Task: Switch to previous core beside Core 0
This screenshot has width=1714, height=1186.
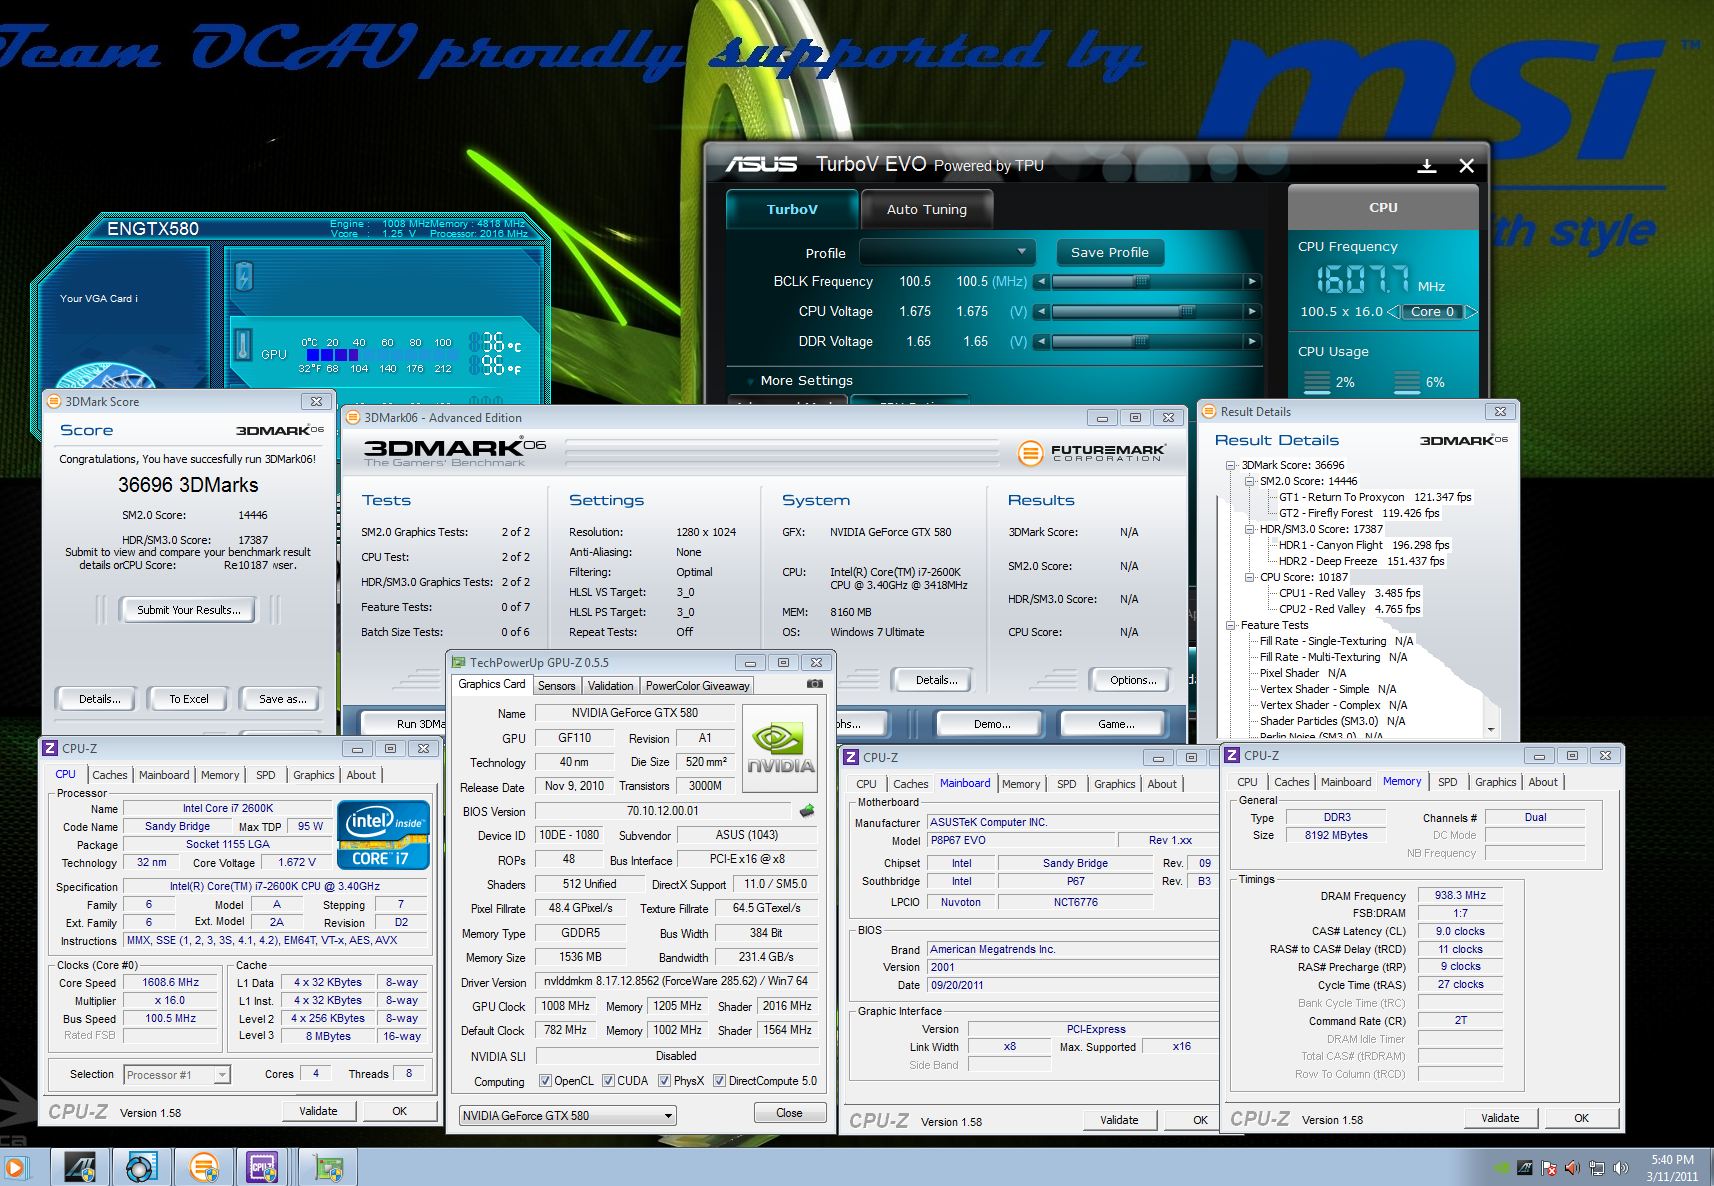Action: pyautogui.click(x=1394, y=312)
